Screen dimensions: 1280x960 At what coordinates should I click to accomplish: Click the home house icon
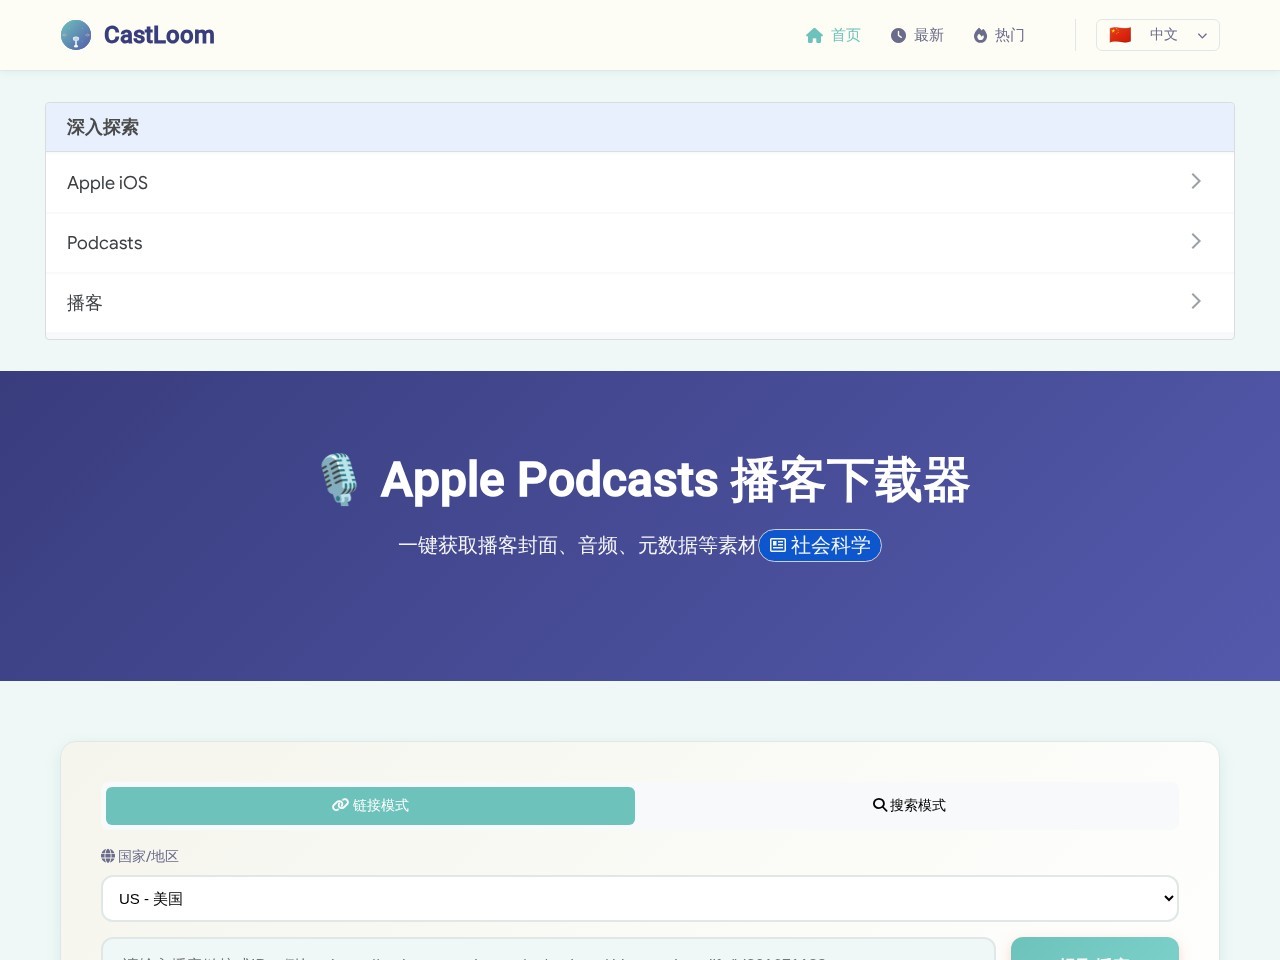(x=814, y=36)
